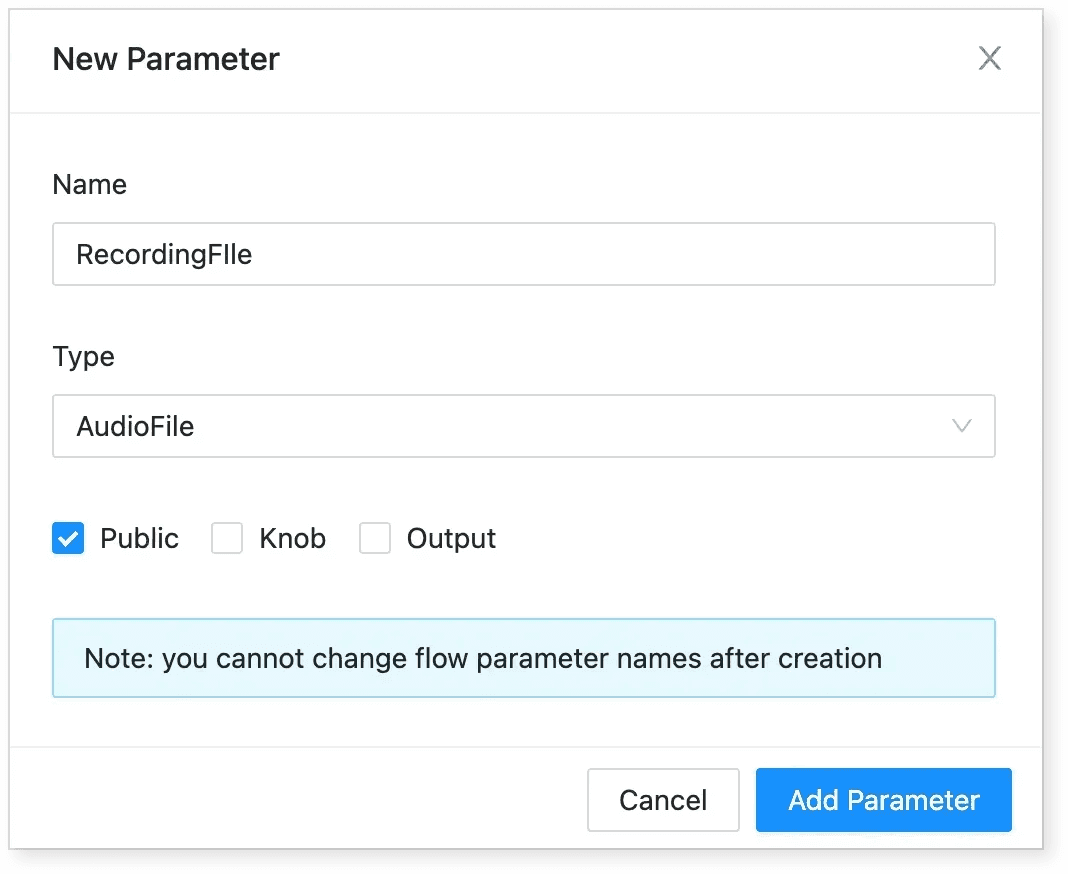Viewport: 1068px width, 874px height.
Task: Enable the Output checkbox
Action: (375, 538)
